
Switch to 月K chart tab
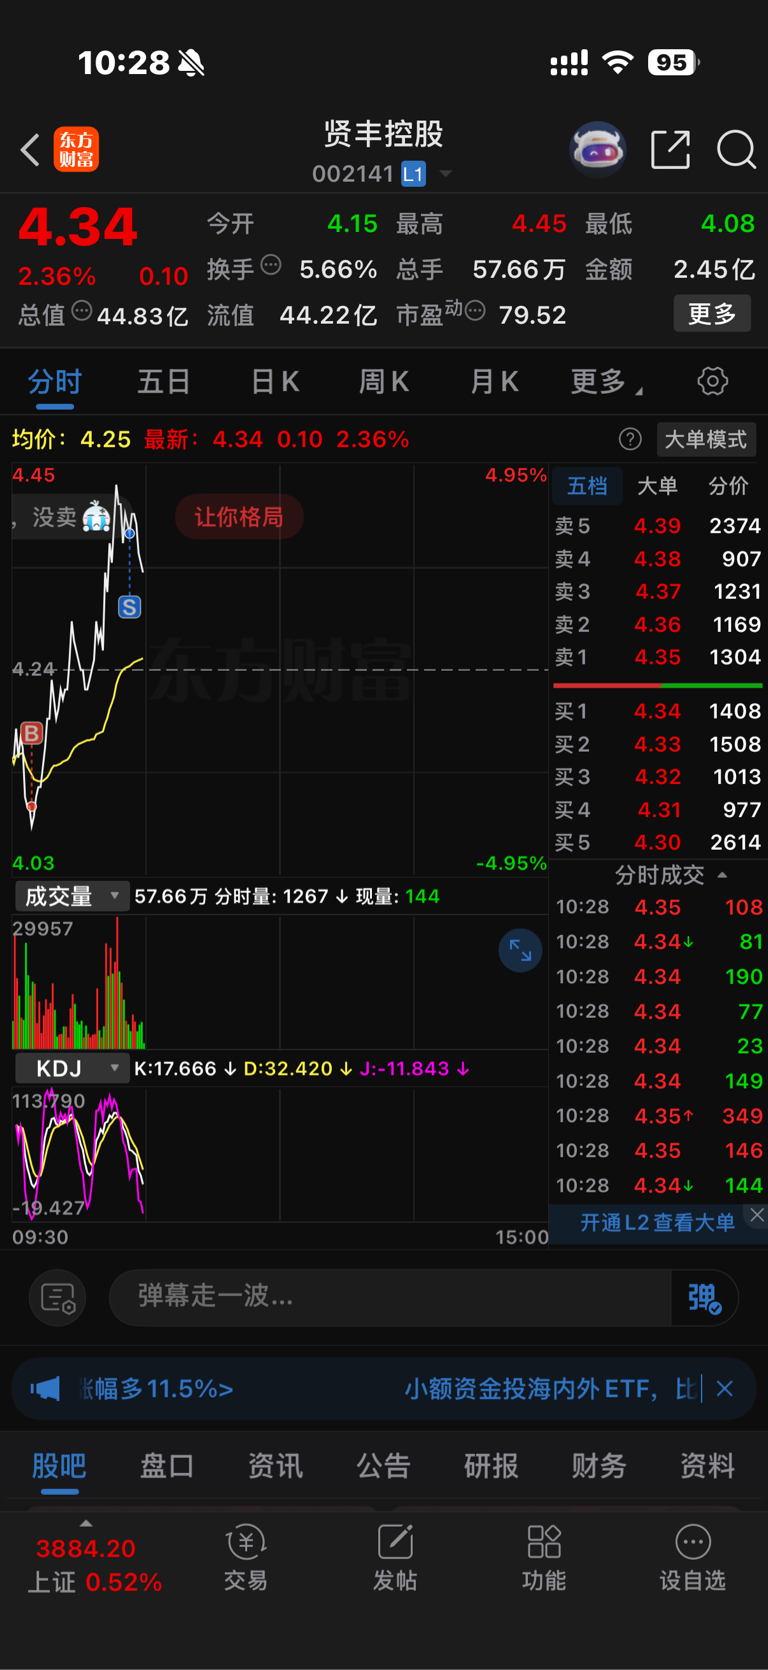click(493, 381)
